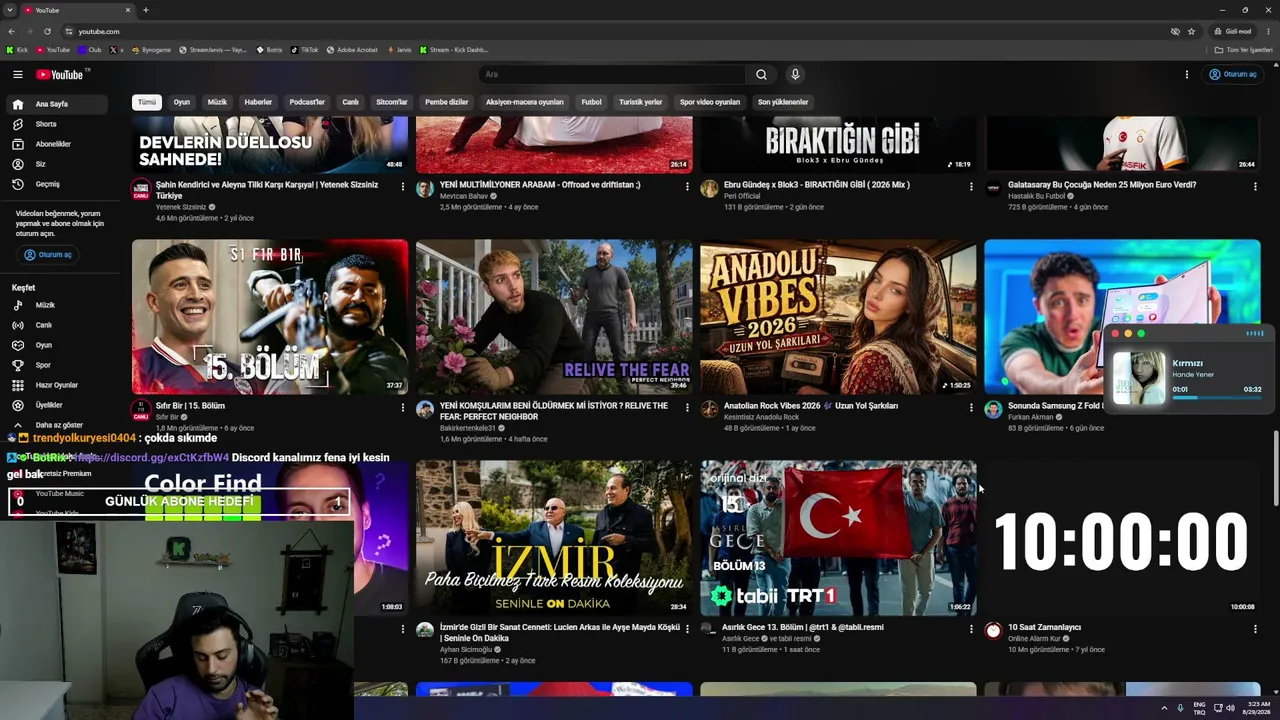Open the YouTube guide hamburger menu
Image resolution: width=1280 pixels, height=720 pixels.
click(18, 74)
